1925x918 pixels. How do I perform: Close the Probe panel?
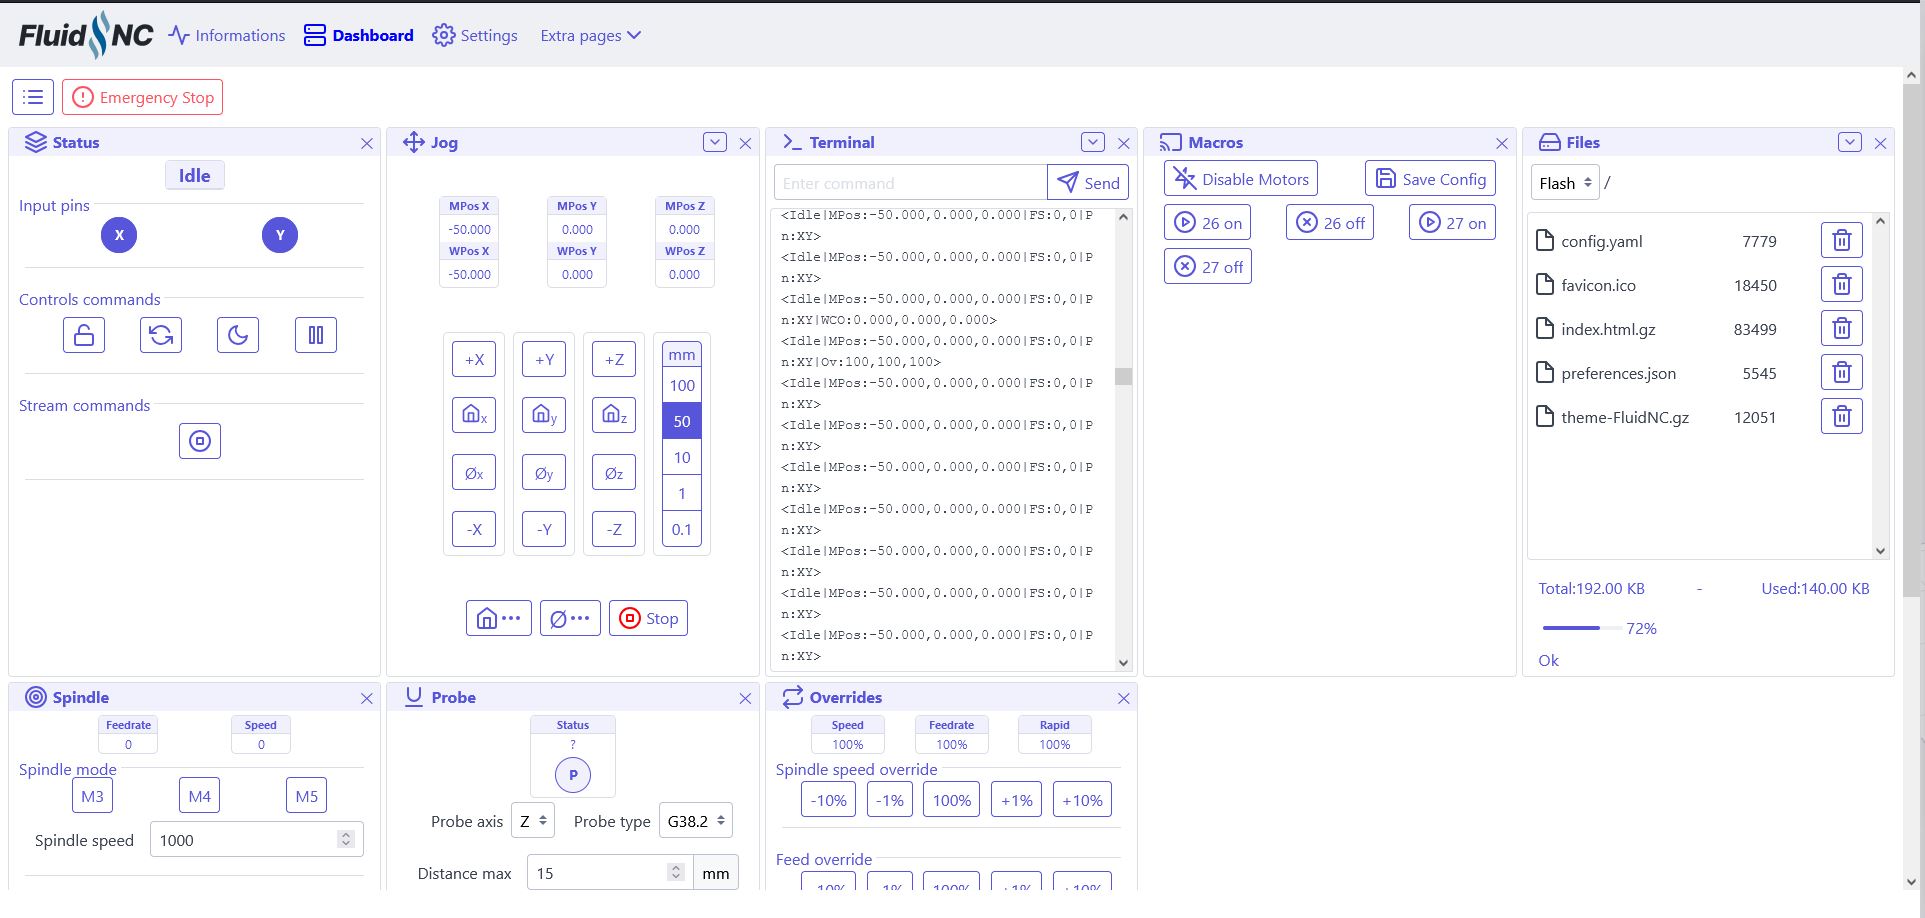coord(745,698)
